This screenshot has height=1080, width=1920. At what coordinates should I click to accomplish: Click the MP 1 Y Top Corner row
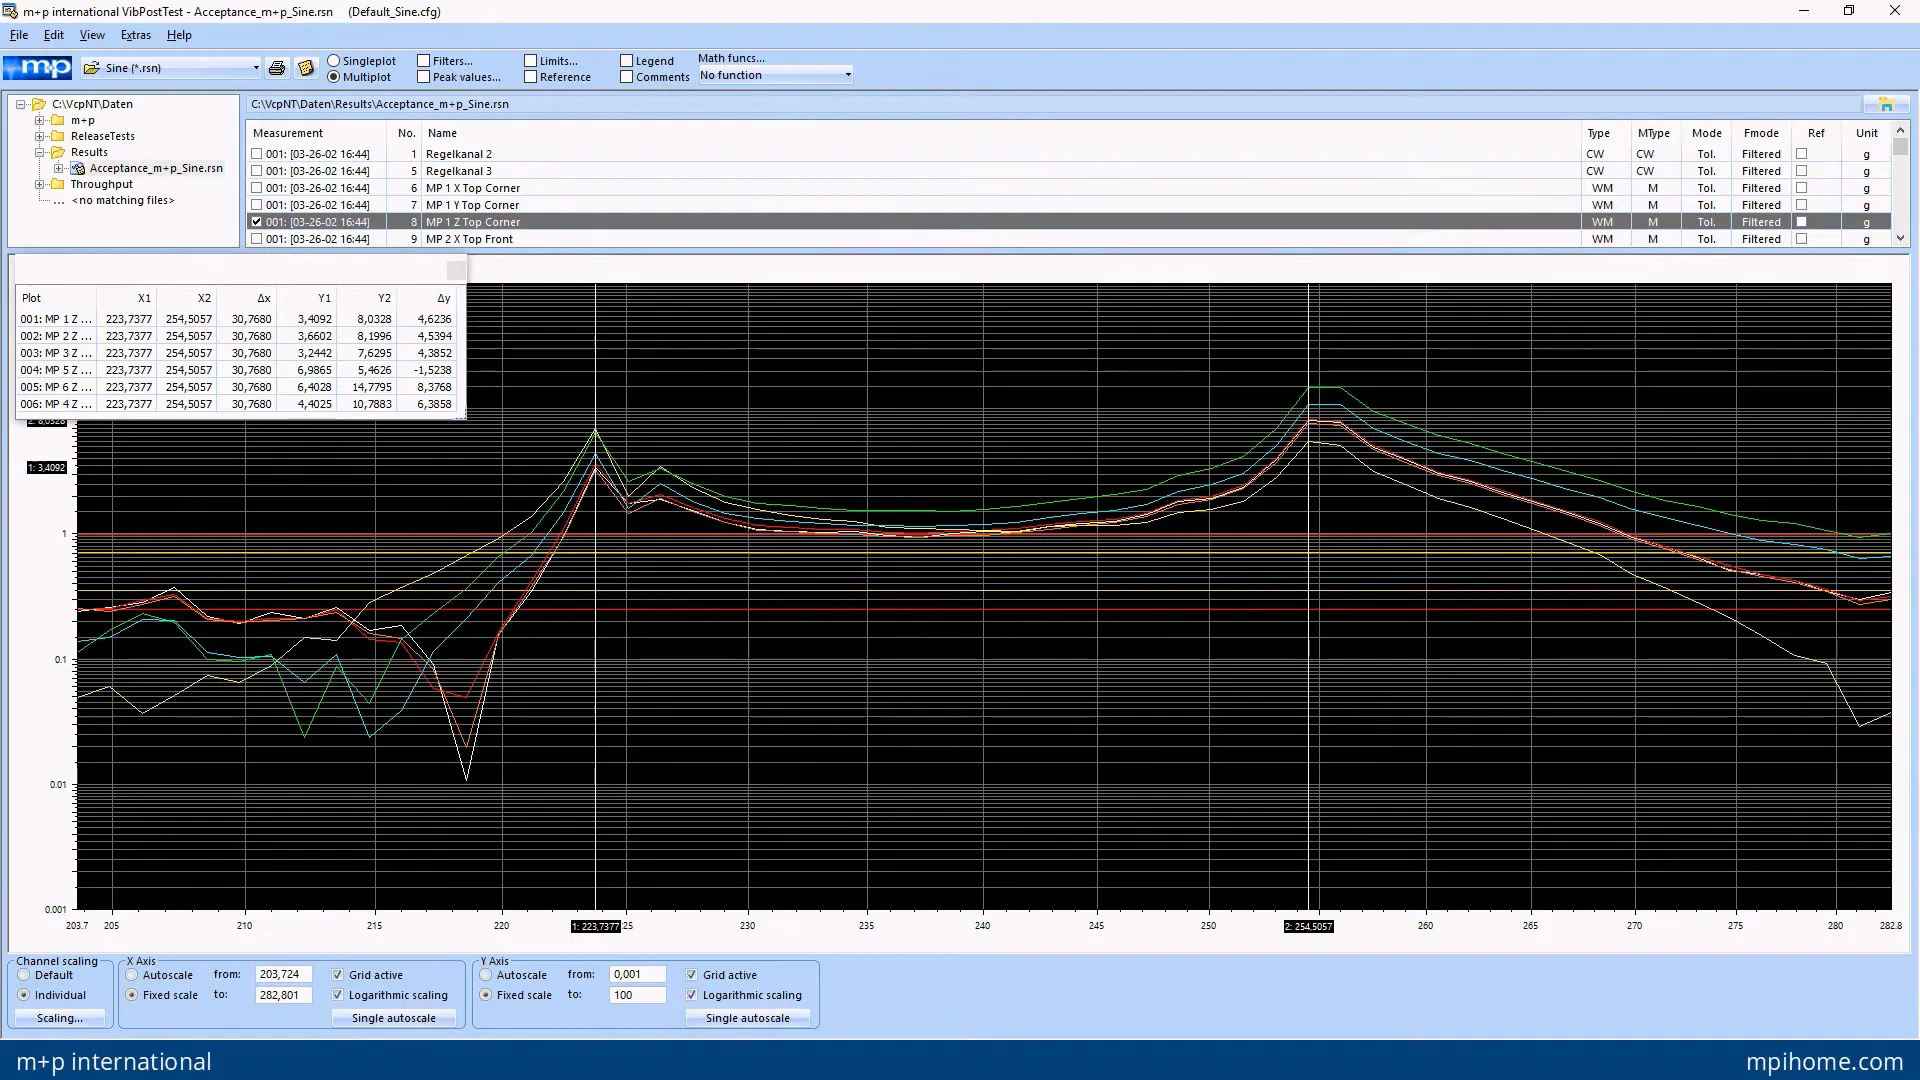pyautogui.click(x=1069, y=205)
